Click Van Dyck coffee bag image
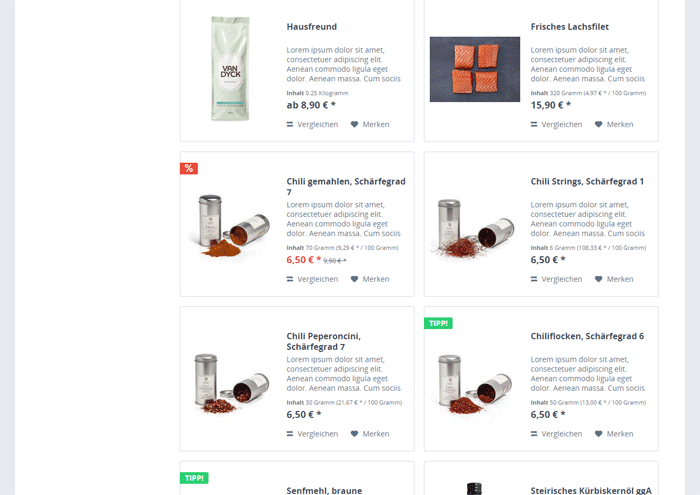Image resolution: width=700 pixels, height=495 pixels. [230, 69]
